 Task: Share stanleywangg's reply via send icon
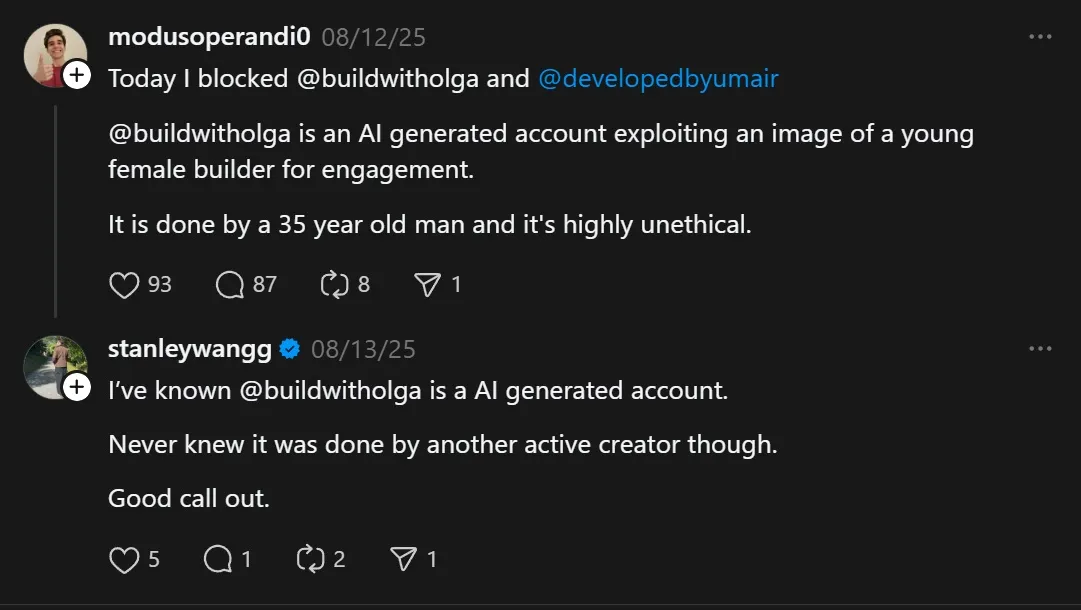tap(404, 559)
